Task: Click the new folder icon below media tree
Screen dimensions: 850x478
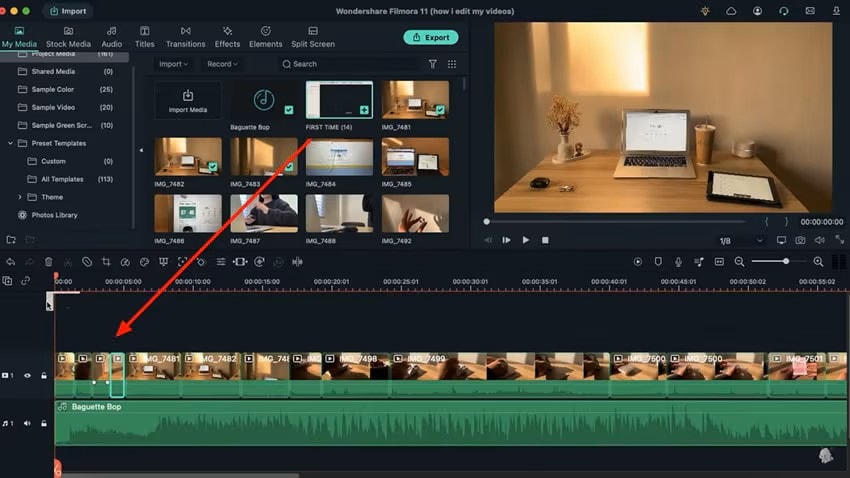Action: tap(11, 240)
